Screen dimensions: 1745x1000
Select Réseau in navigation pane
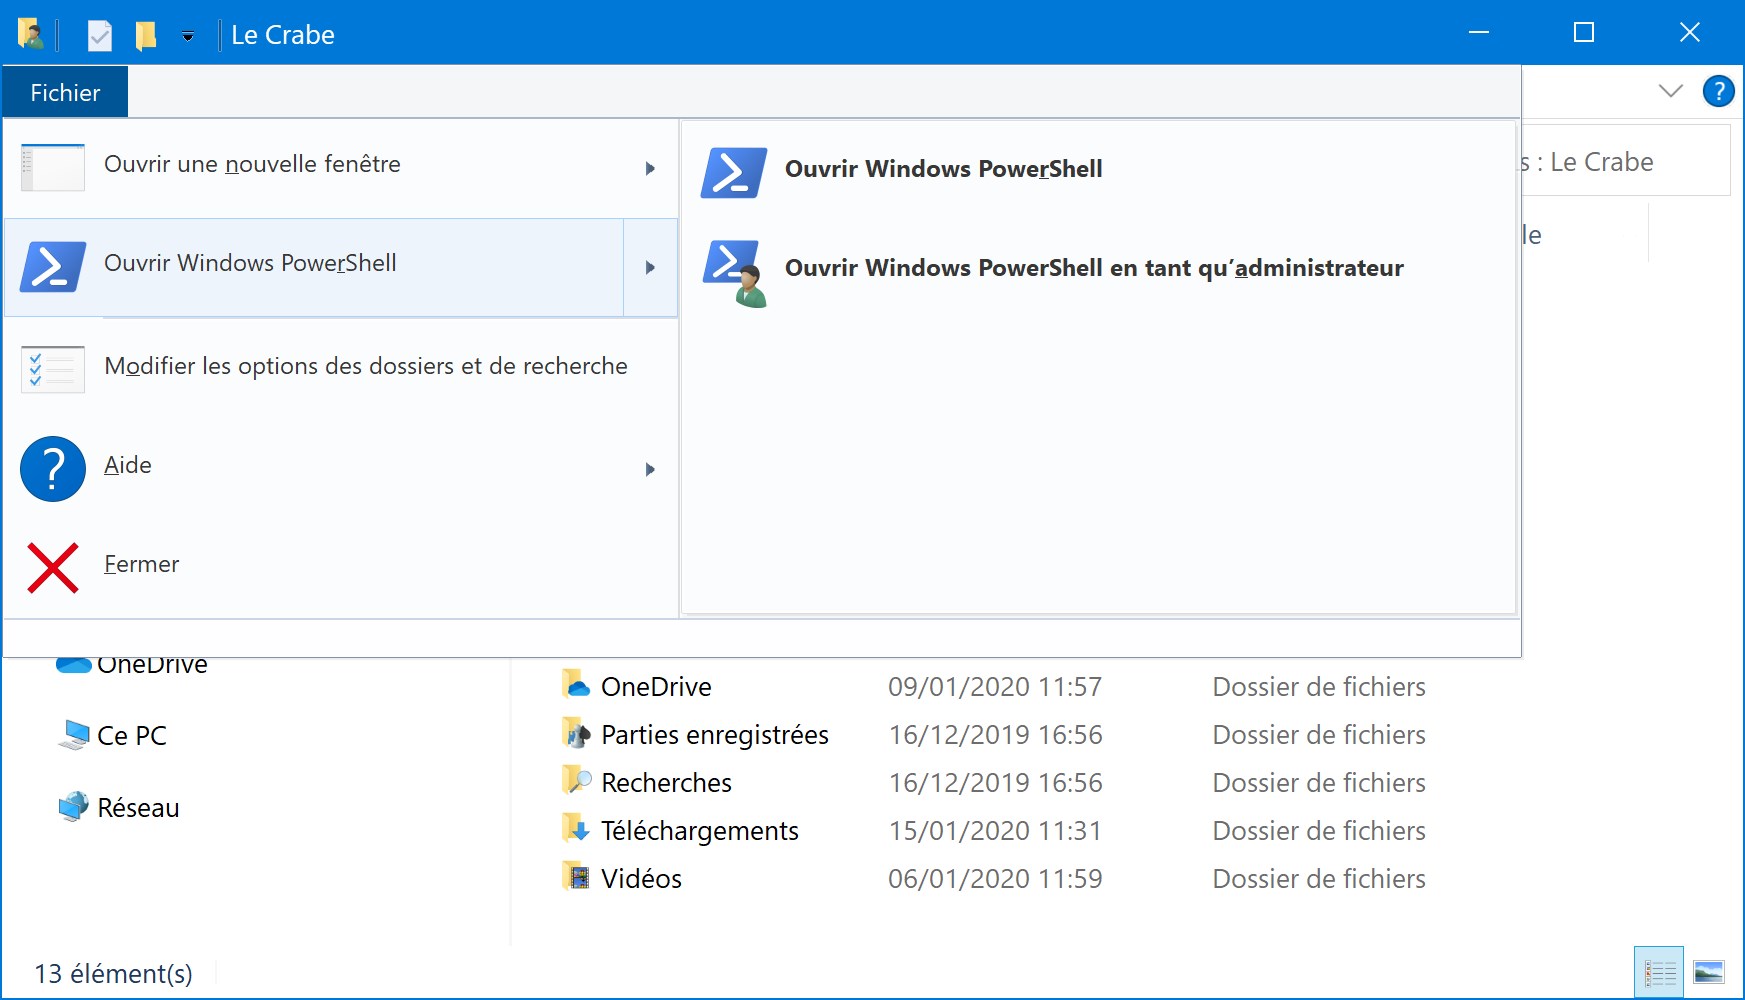click(138, 808)
